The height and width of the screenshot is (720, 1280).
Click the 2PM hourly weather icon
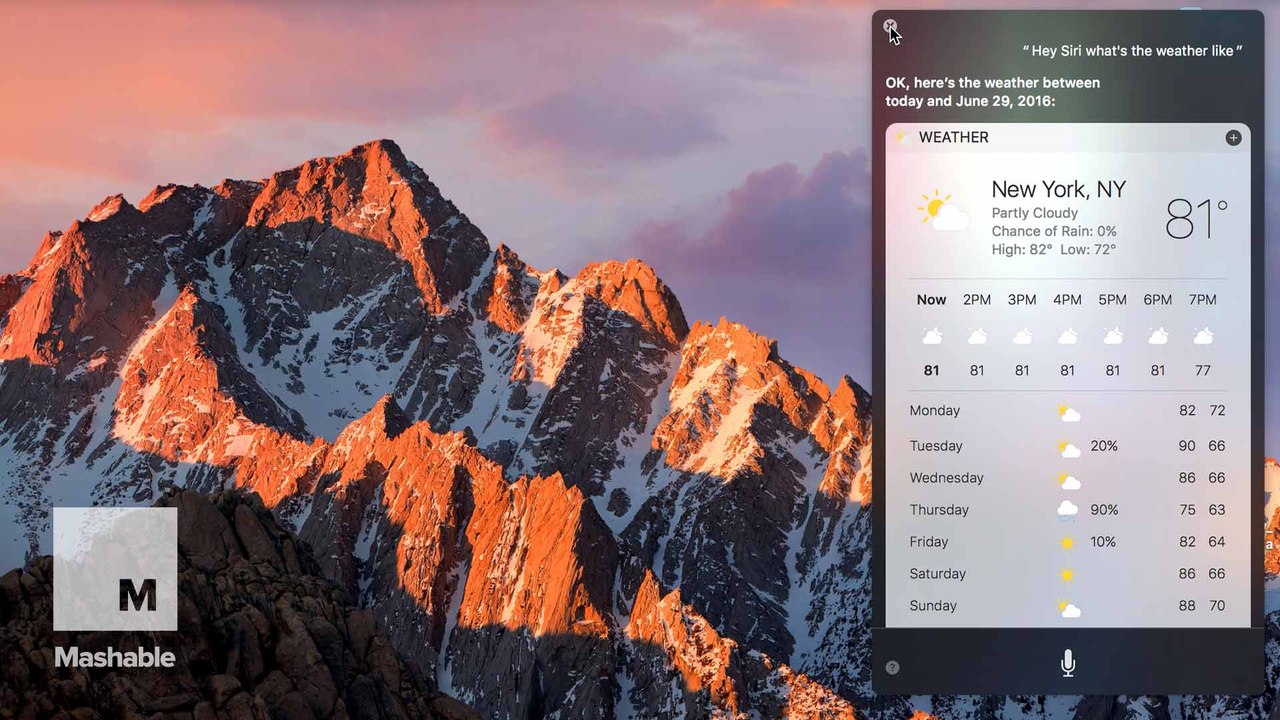click(x=977, y=336)
